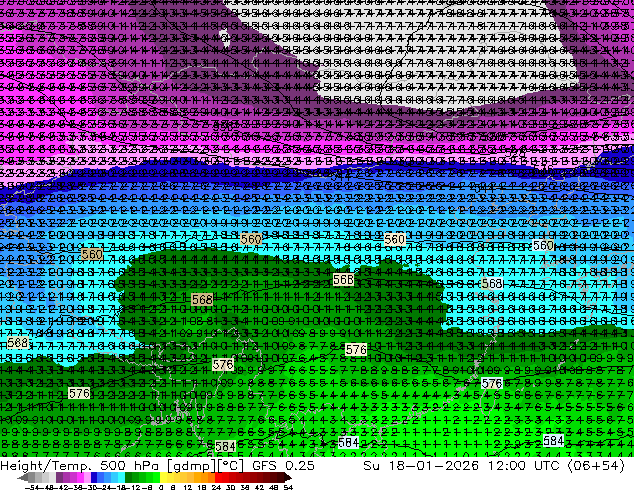
Task: Click the '-54' legend scale value
Action: point(32,487)
